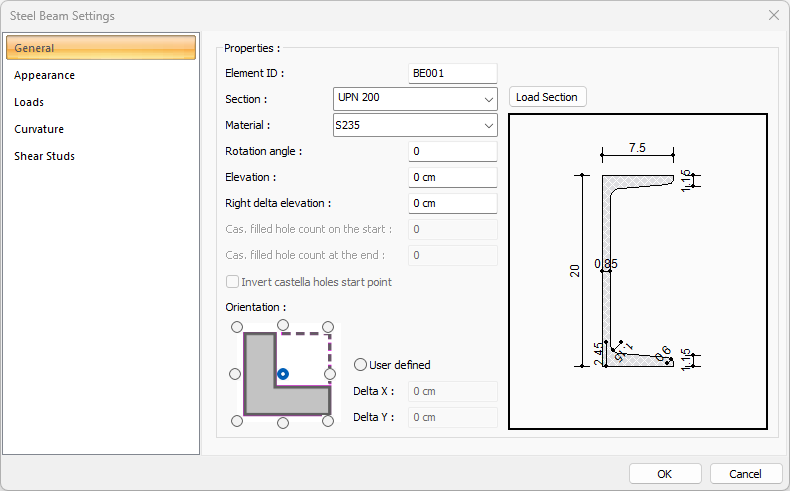Enable the User defined orientation option
The height and width of the screenshot is (491, 790).
361,365
